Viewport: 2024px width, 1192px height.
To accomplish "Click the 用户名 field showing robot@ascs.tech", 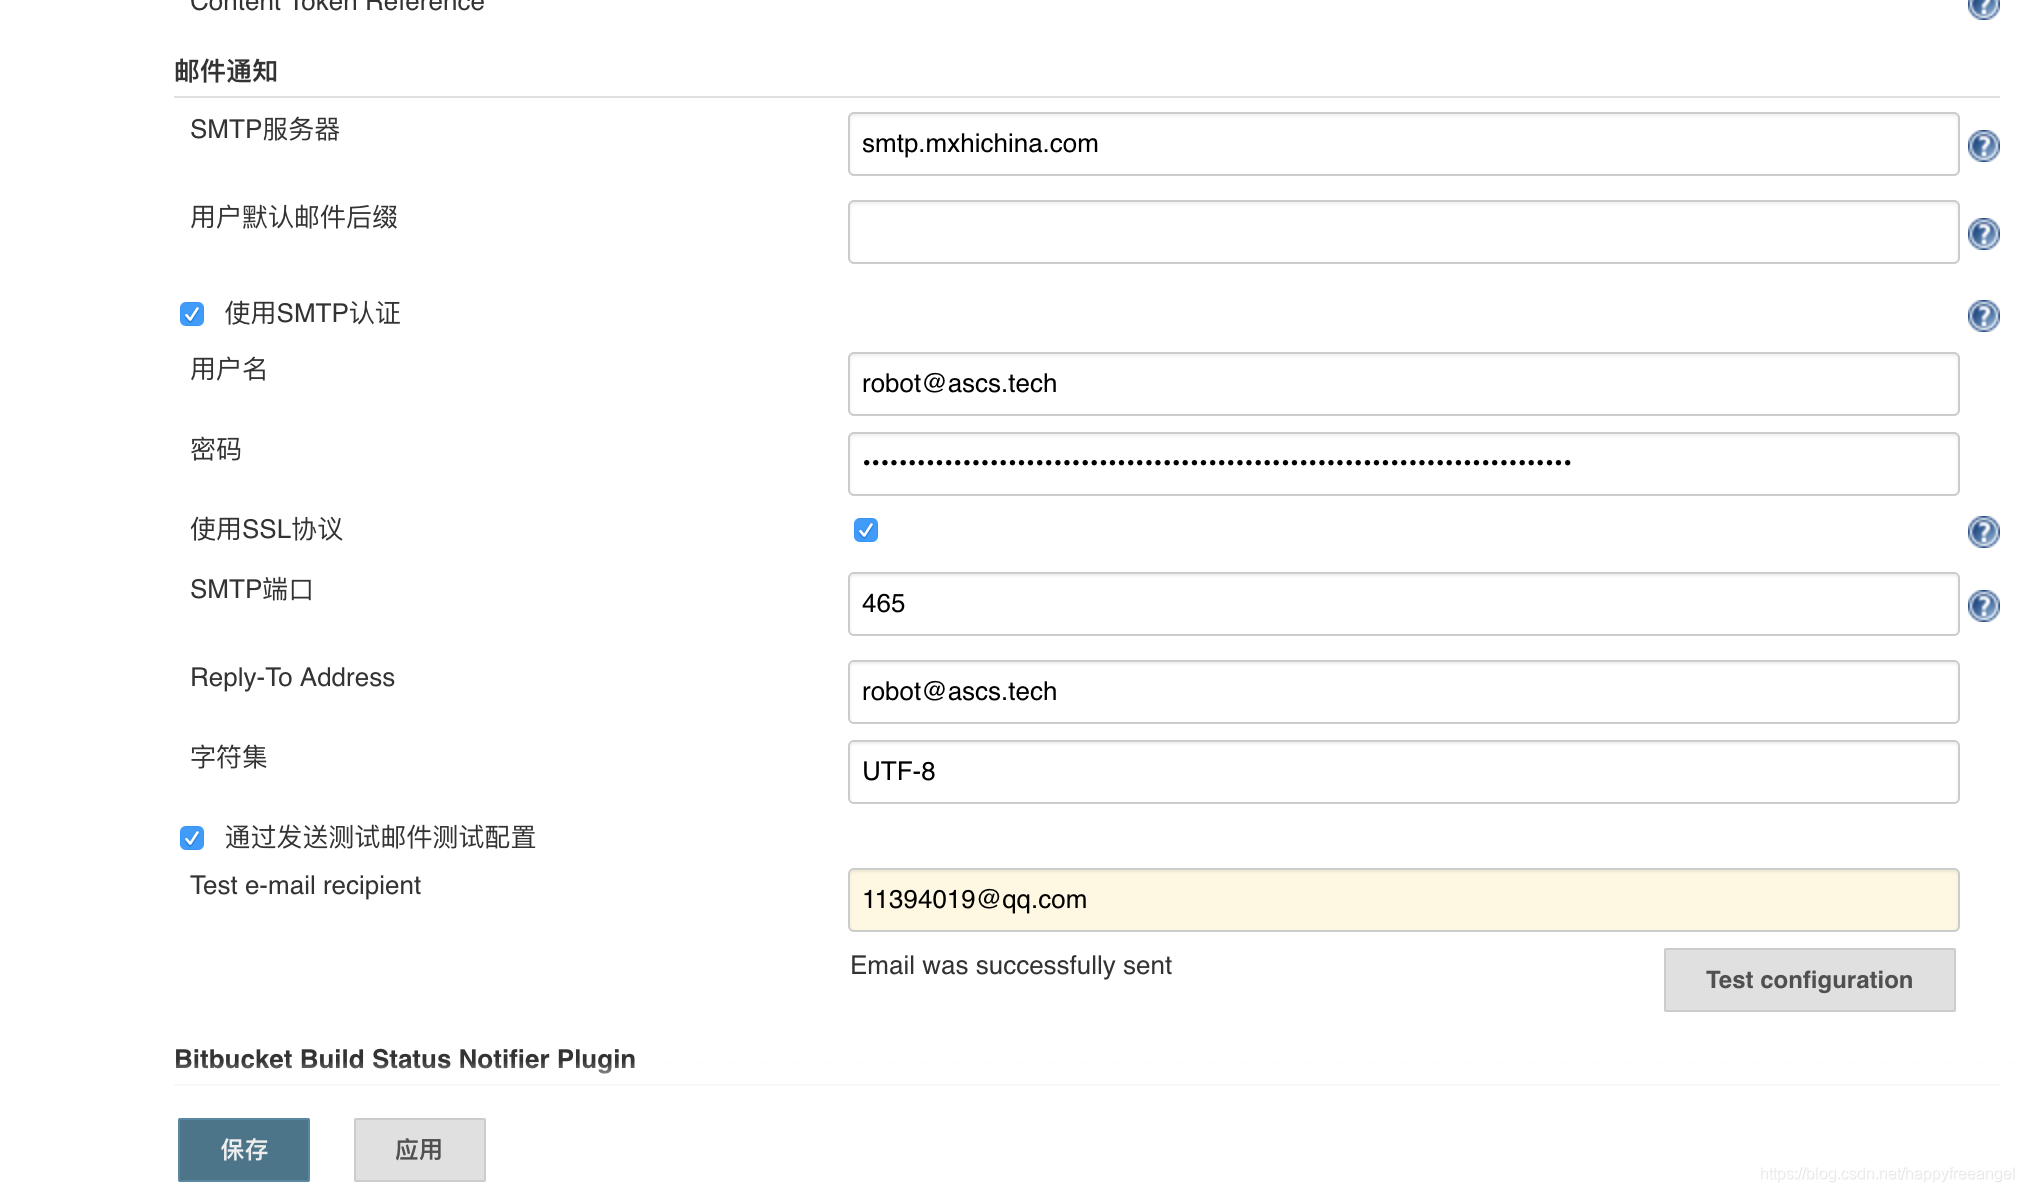I will (1403, 384).
